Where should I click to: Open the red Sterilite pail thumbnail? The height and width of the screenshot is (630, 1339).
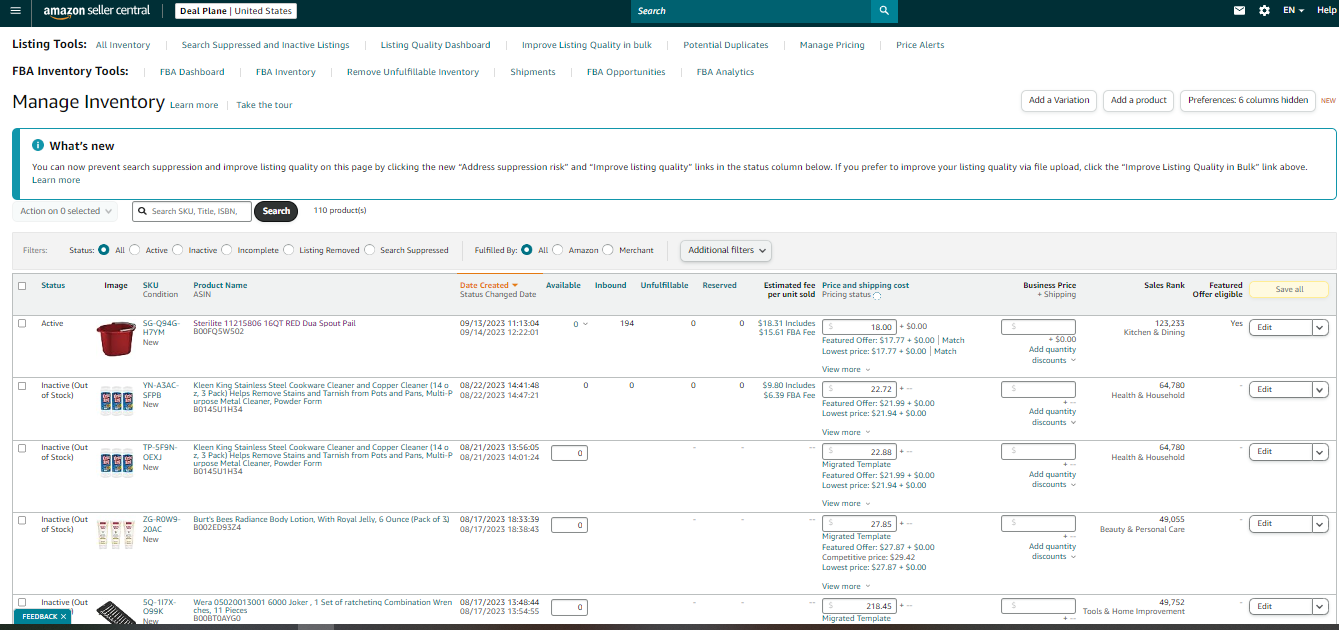(116, 339)
